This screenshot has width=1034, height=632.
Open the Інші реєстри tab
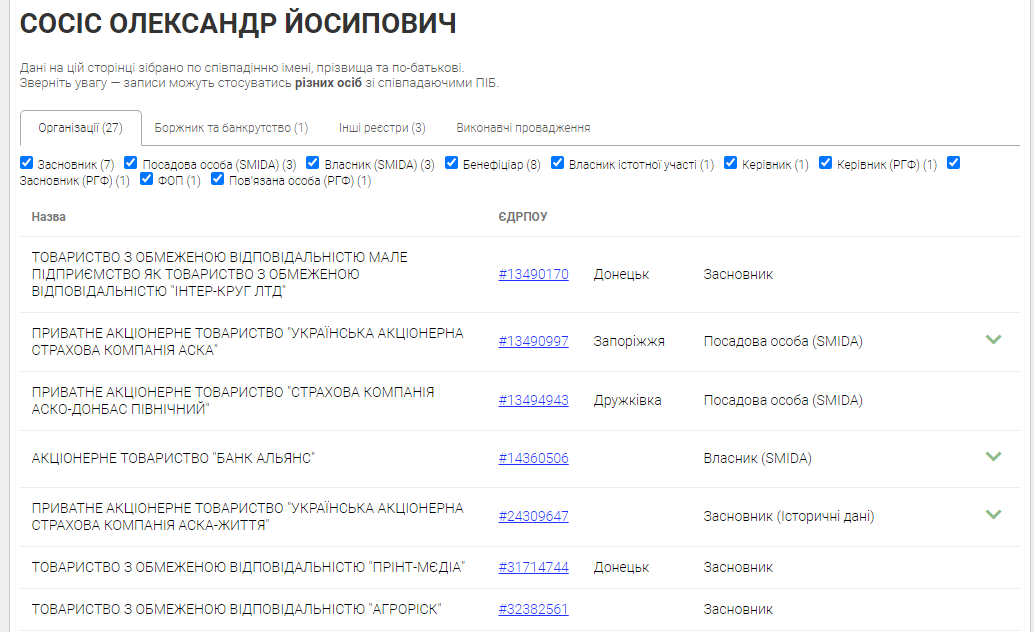[x=381, y=128]
